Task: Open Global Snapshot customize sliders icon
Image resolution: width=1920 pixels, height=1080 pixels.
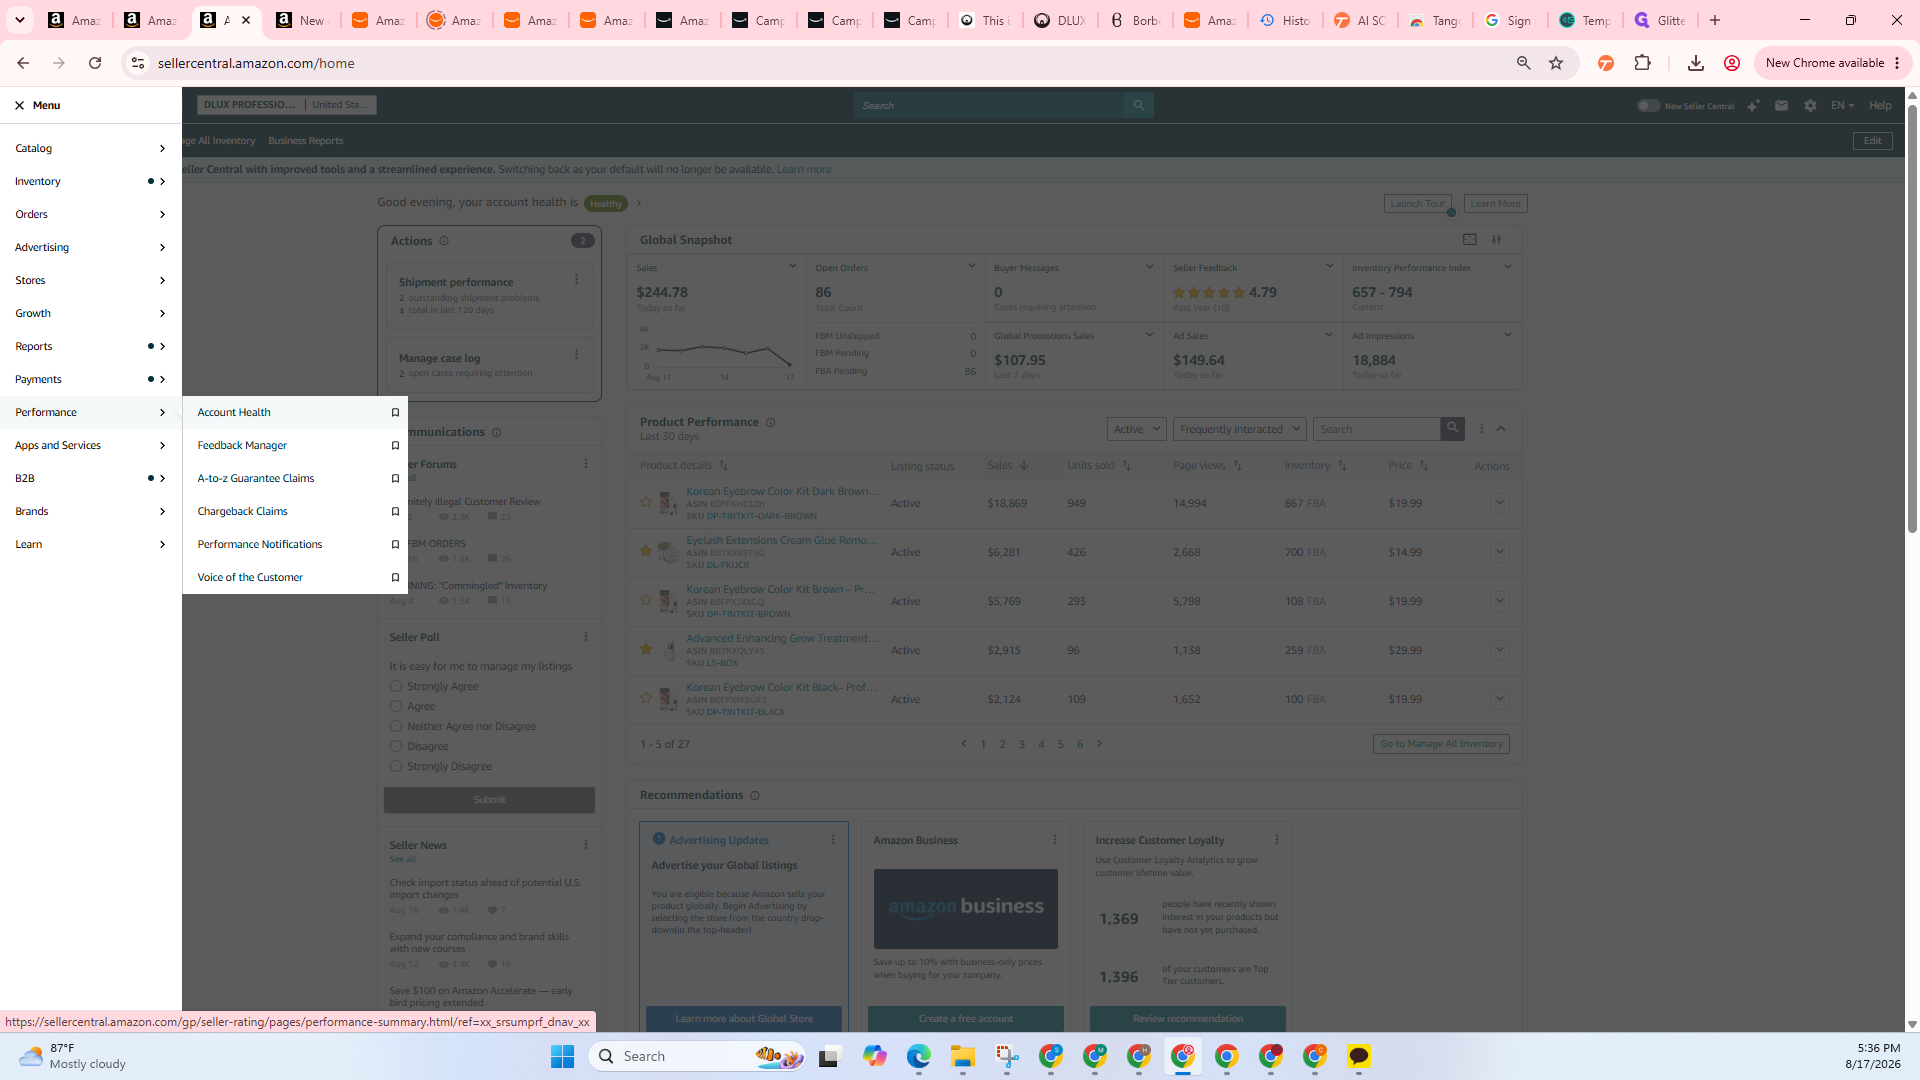Action: (x=1497, y=240)
